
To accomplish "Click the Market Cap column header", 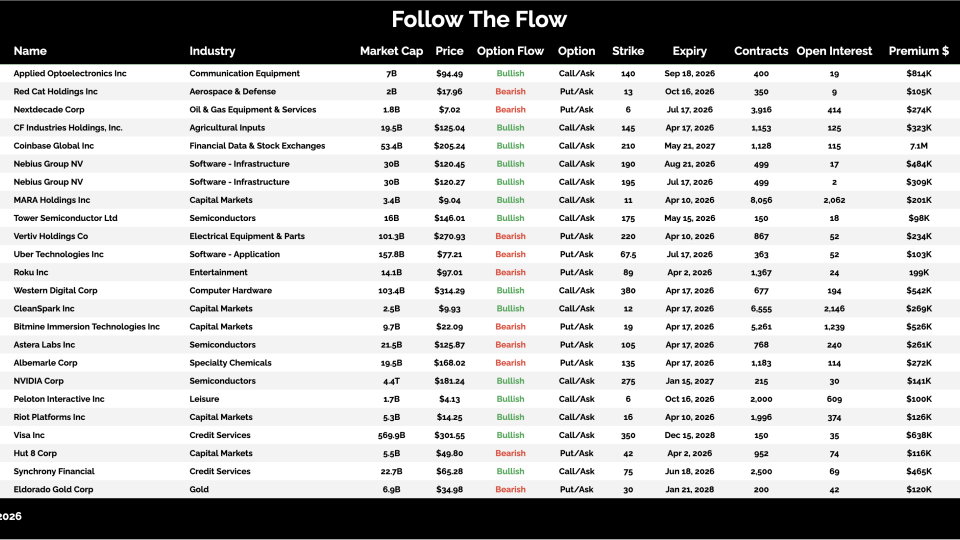I will point(391,51).
